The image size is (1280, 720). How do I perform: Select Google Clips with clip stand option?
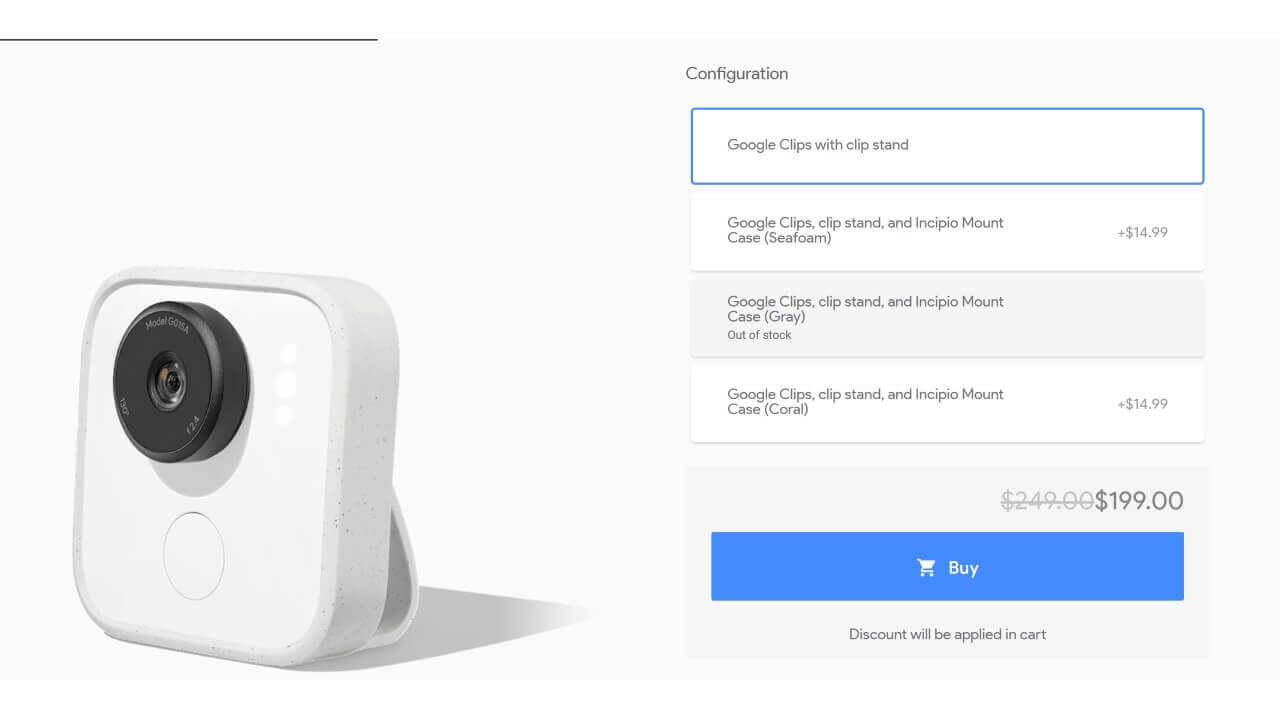tap(946, 146)
